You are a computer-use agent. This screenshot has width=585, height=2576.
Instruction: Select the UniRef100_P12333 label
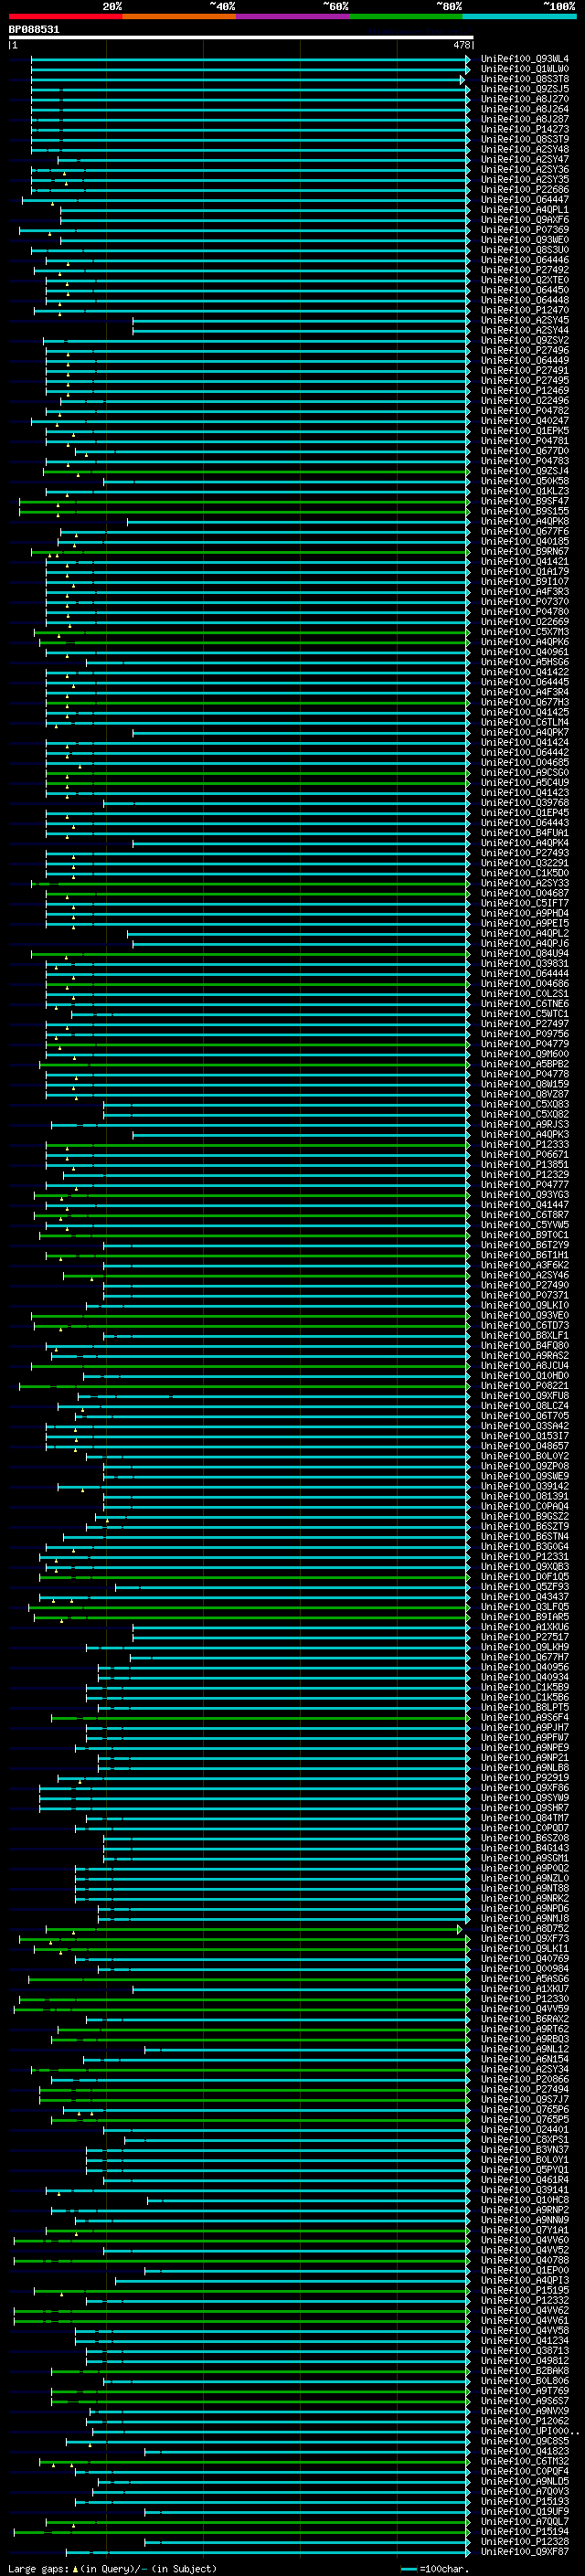[x=525, y=1144]
